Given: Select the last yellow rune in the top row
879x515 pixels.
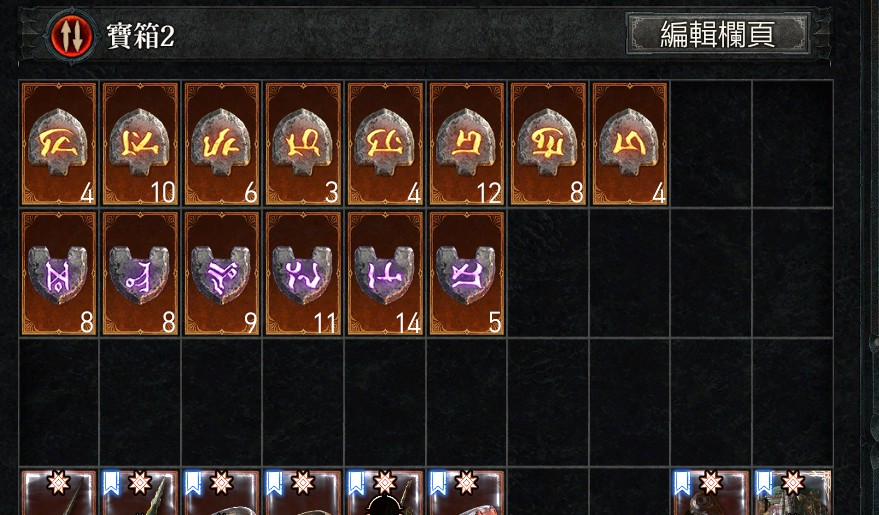Looking at the screenshot, I should (630, 143).
